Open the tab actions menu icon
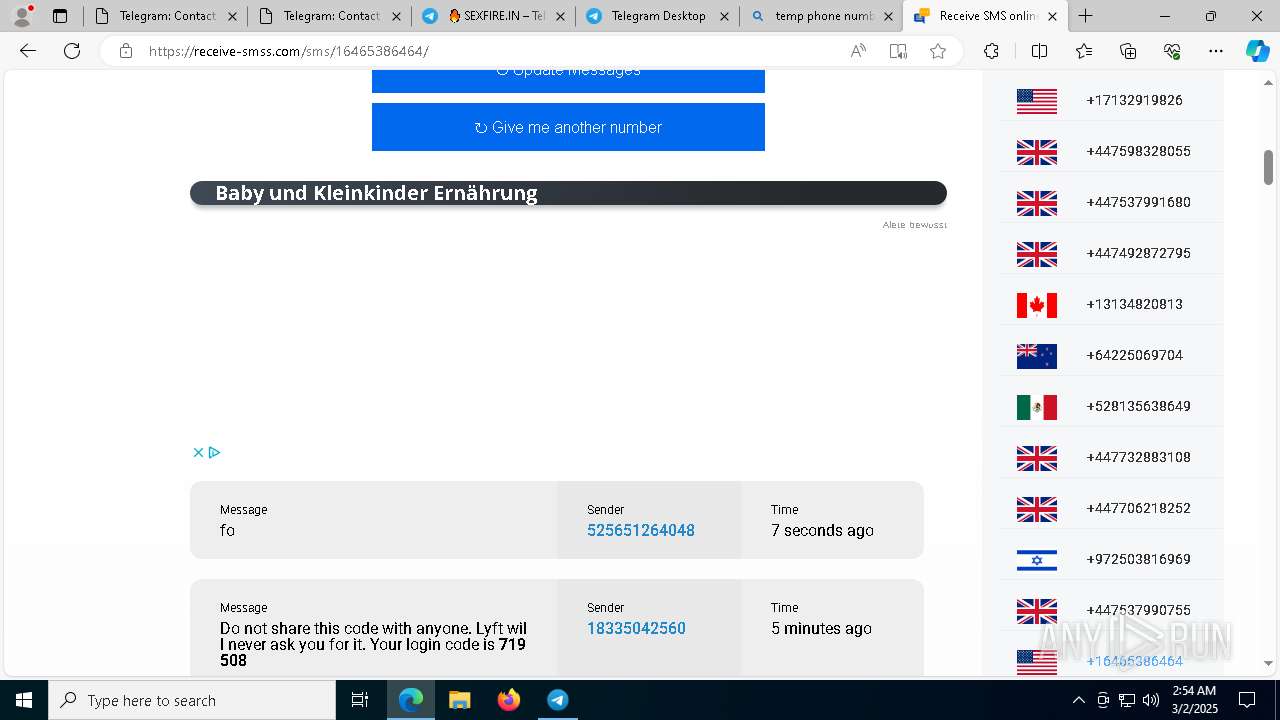 (60, 16)
